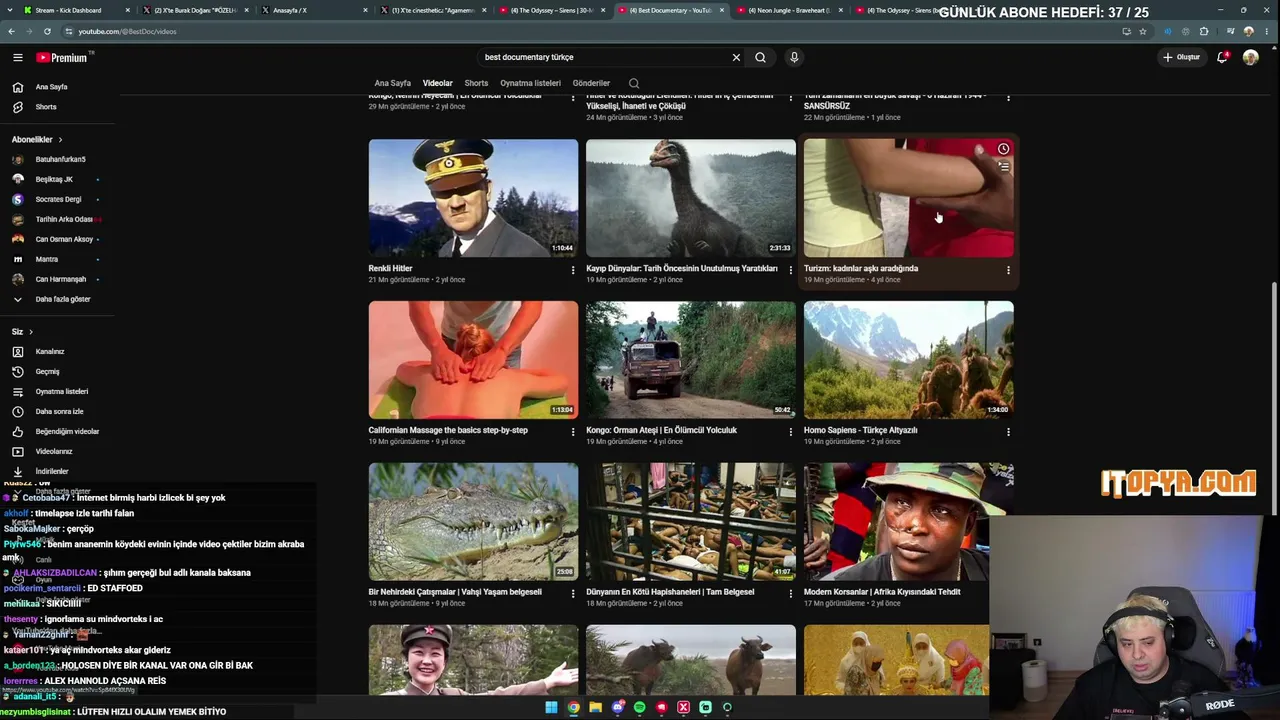Clear the YouTube search box text
The image size is (1280, 720).
(x=736, y=57)
